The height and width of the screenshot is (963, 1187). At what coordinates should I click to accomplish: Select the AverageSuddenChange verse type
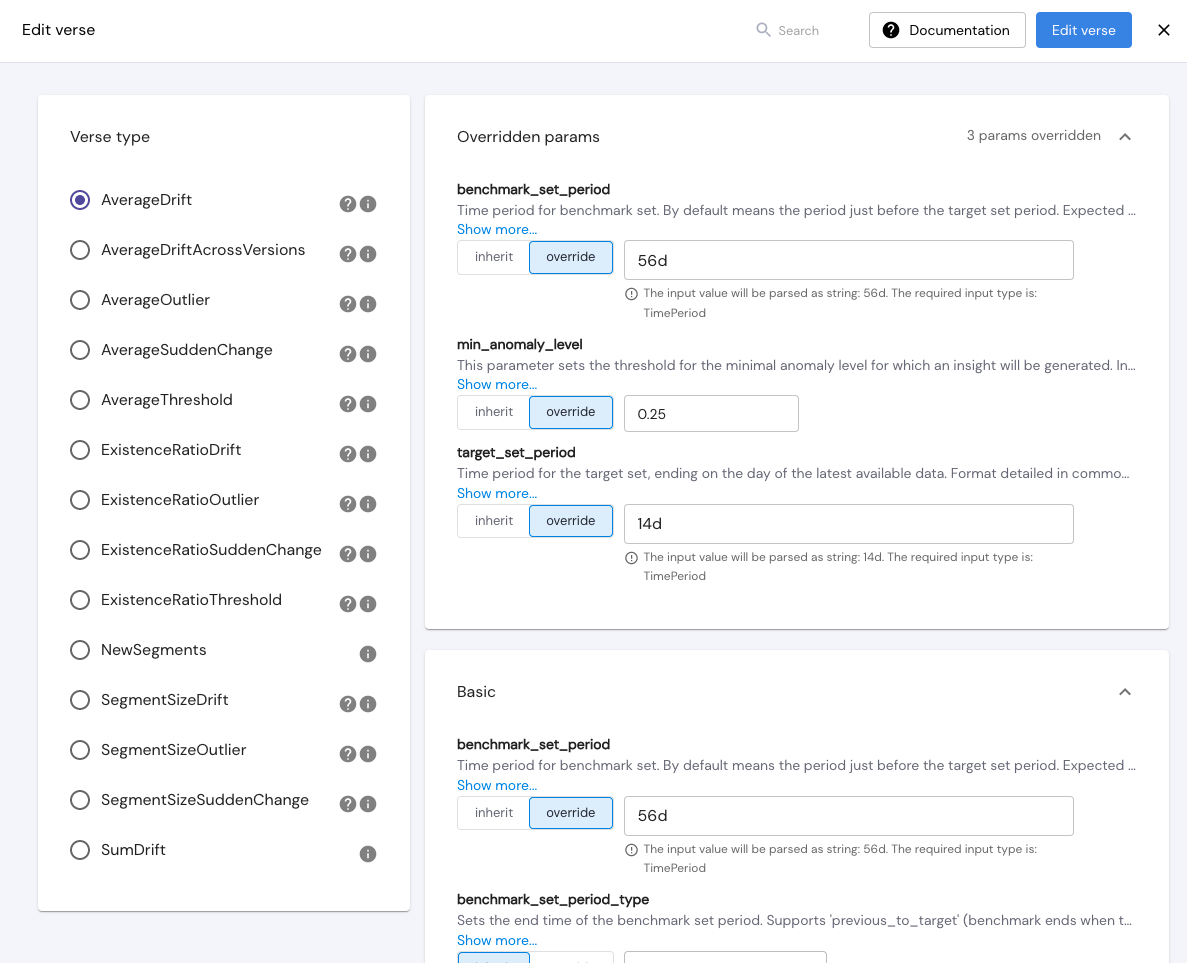(80, 350)
